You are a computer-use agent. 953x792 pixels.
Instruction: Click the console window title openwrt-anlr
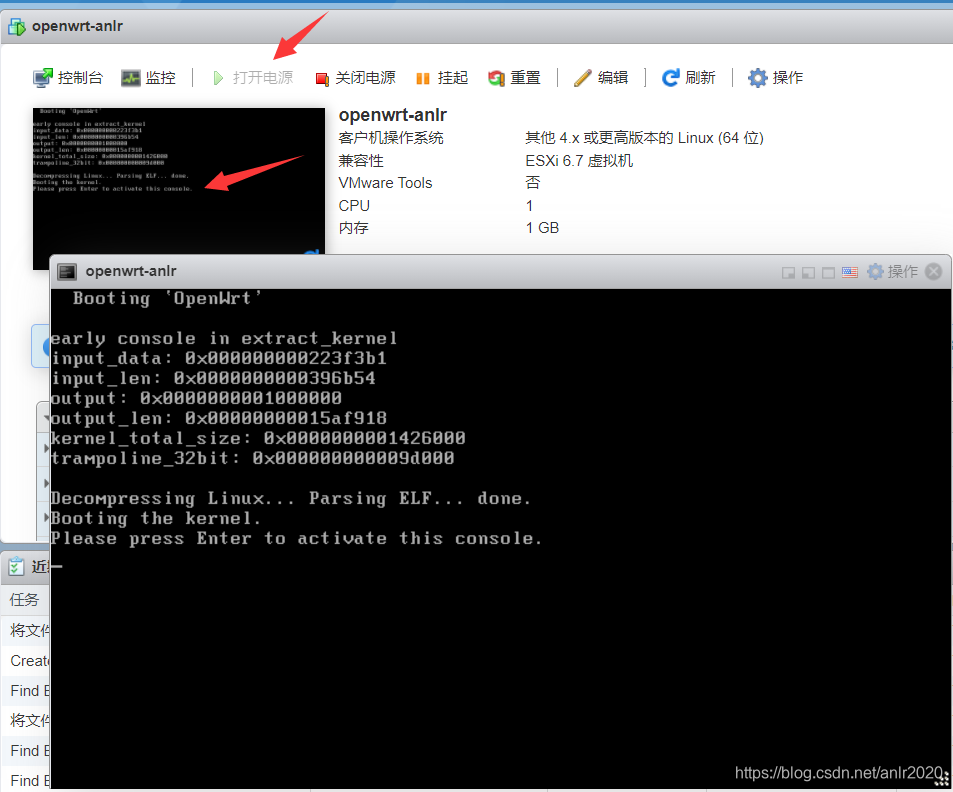click(x=131, y=271)
